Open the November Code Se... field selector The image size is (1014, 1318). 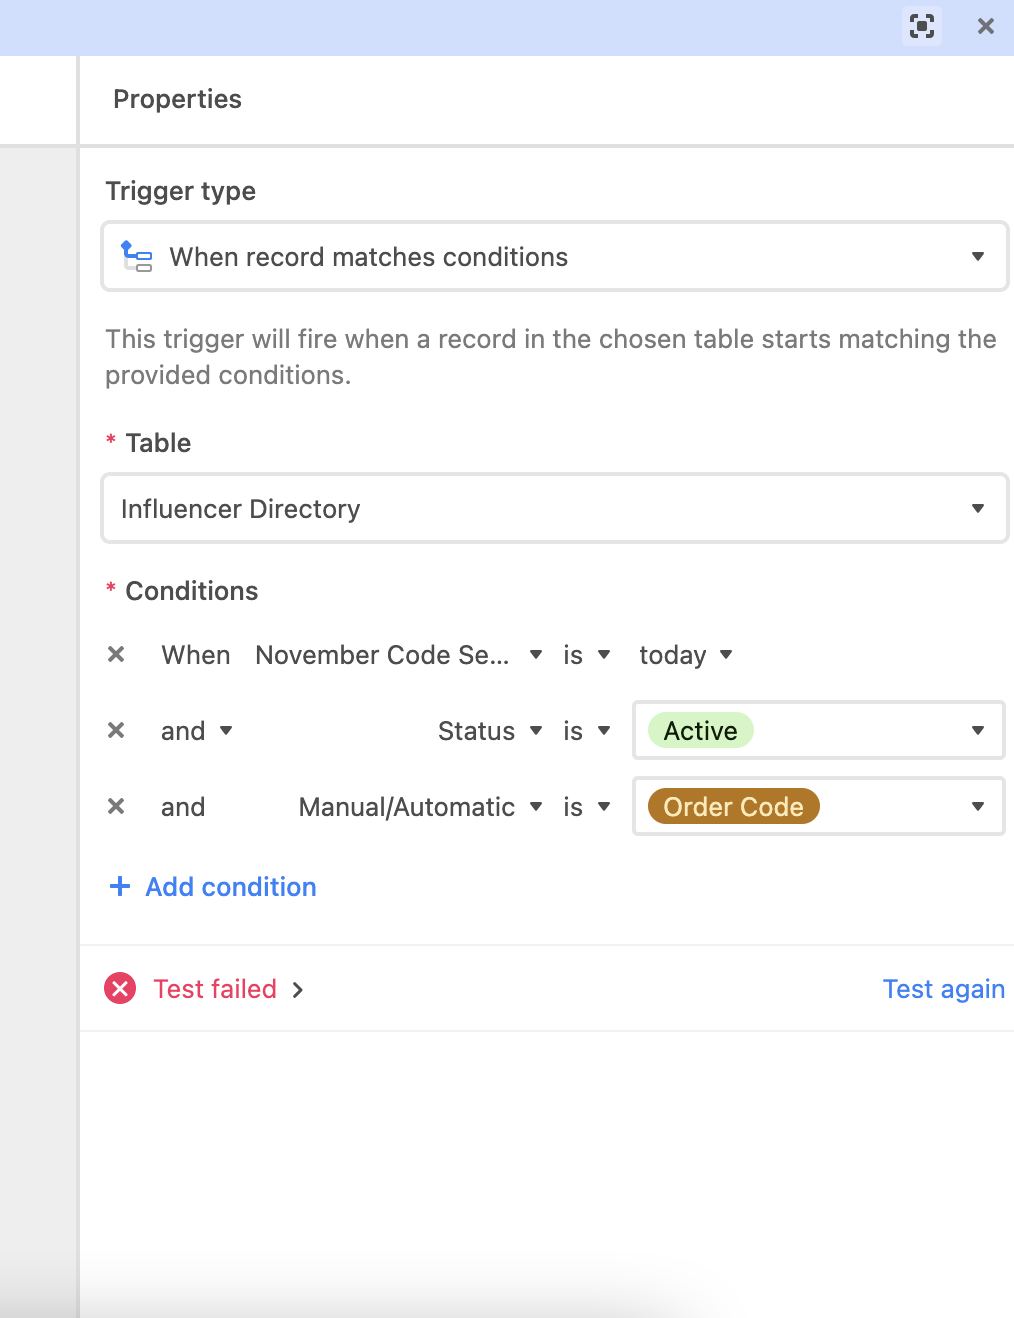[398, 655]
